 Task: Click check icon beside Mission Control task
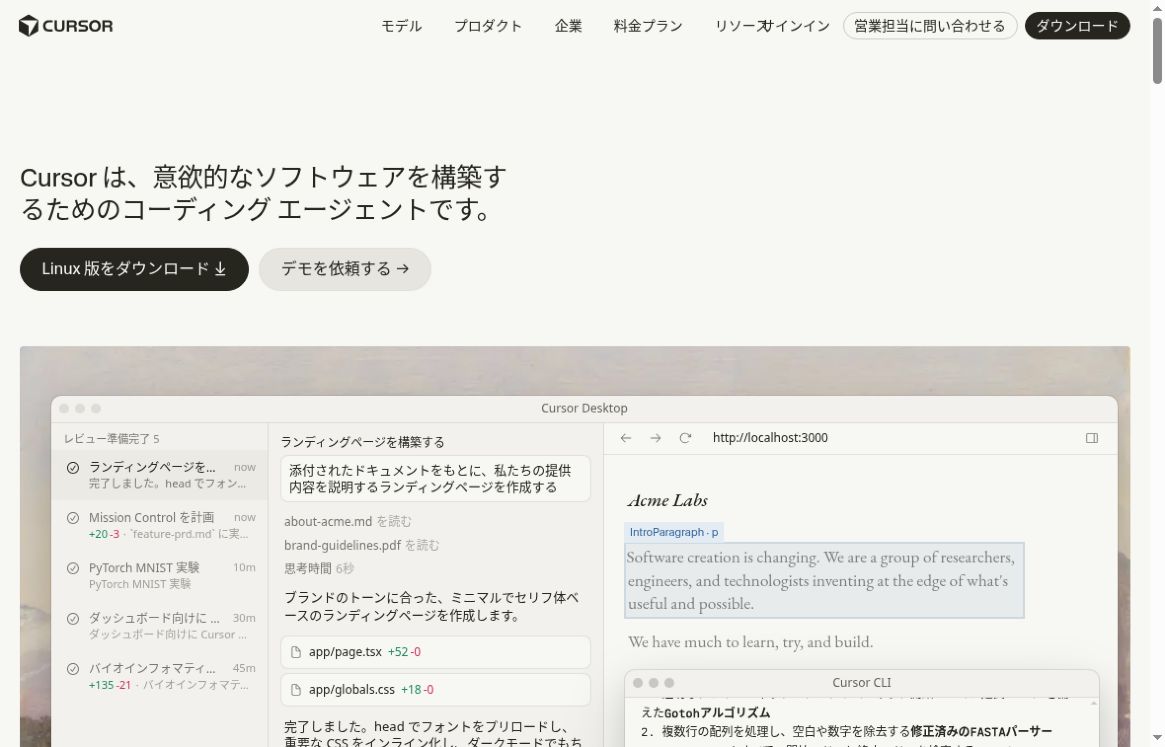click(x=73, y=518)
